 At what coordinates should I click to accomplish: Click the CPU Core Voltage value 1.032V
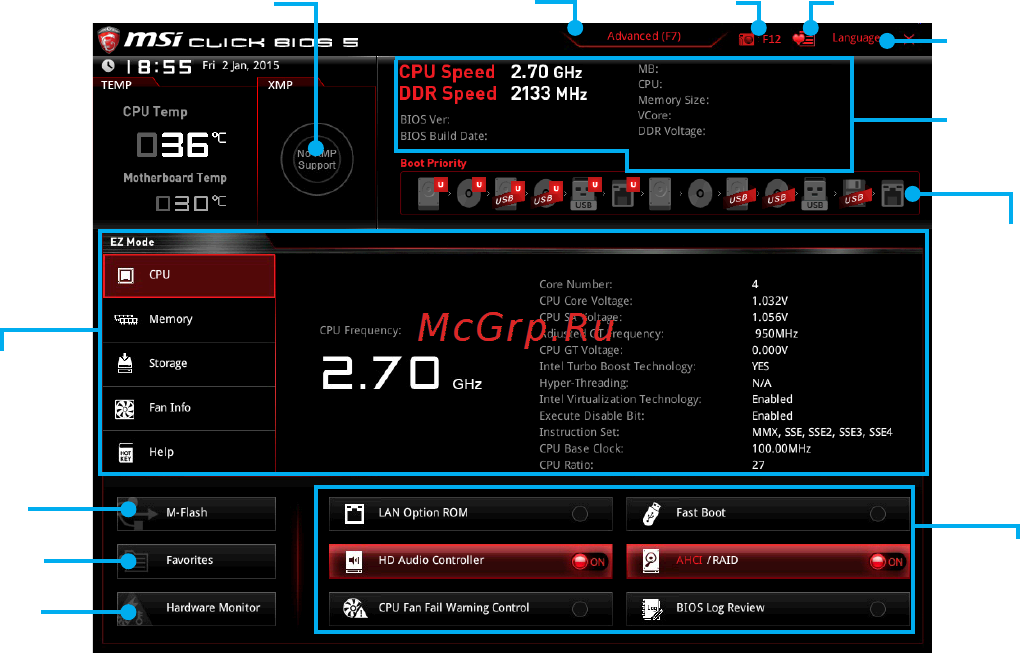[x=770, y=301]
